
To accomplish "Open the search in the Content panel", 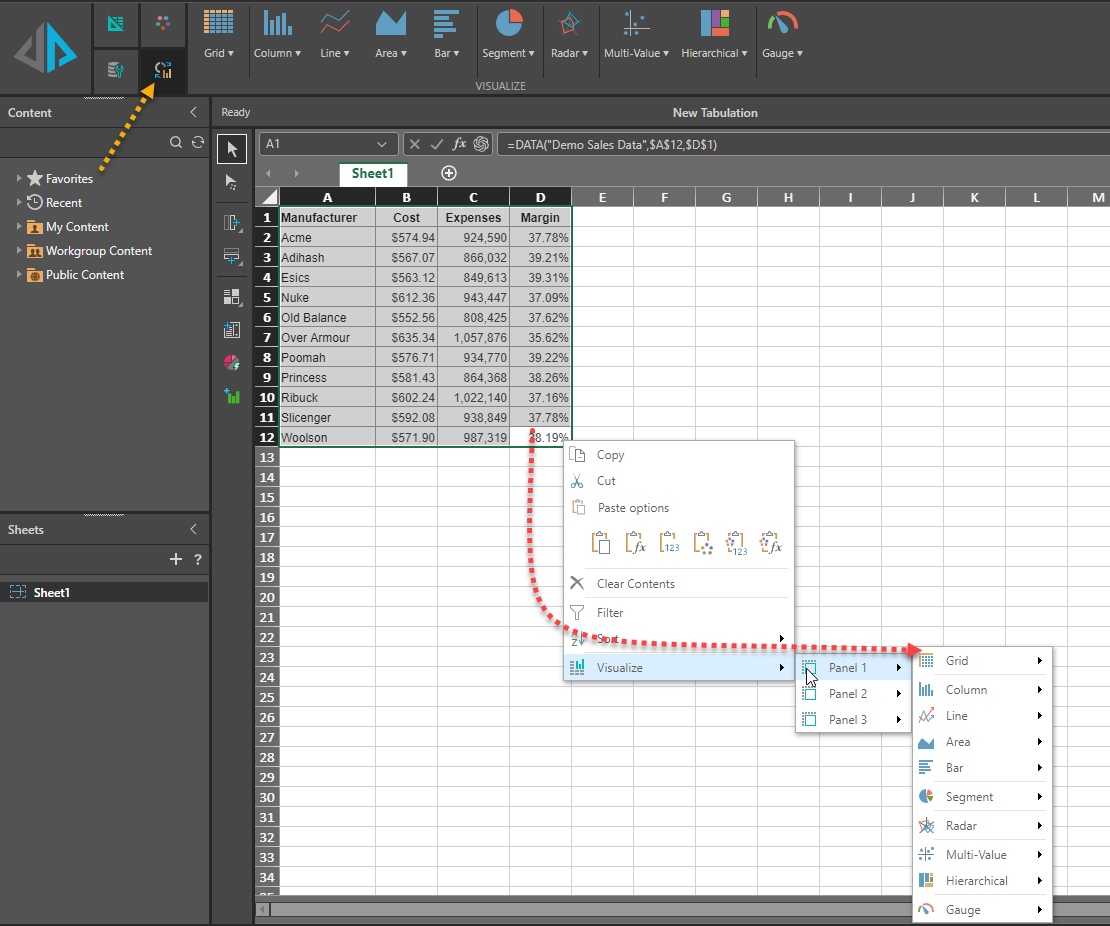I will [176, 143].
